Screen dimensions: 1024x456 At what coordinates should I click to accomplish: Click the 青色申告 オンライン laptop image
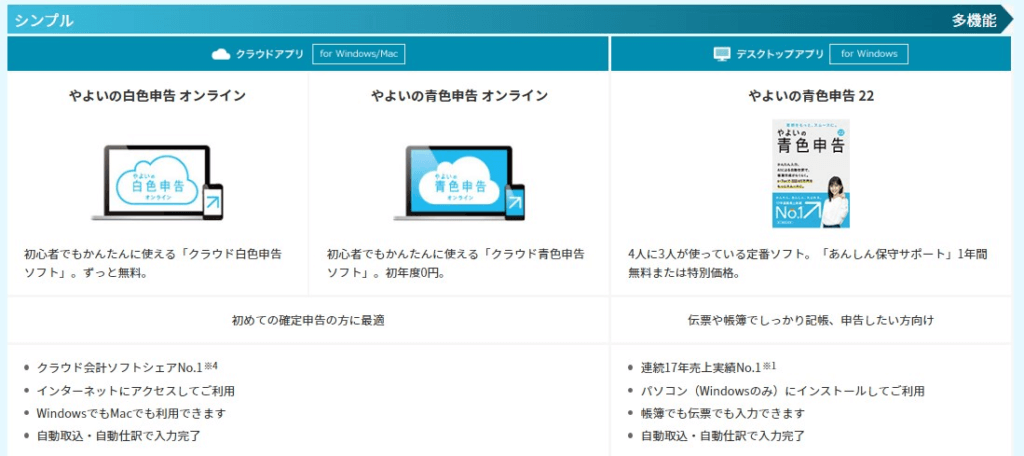tap(459, 182)
